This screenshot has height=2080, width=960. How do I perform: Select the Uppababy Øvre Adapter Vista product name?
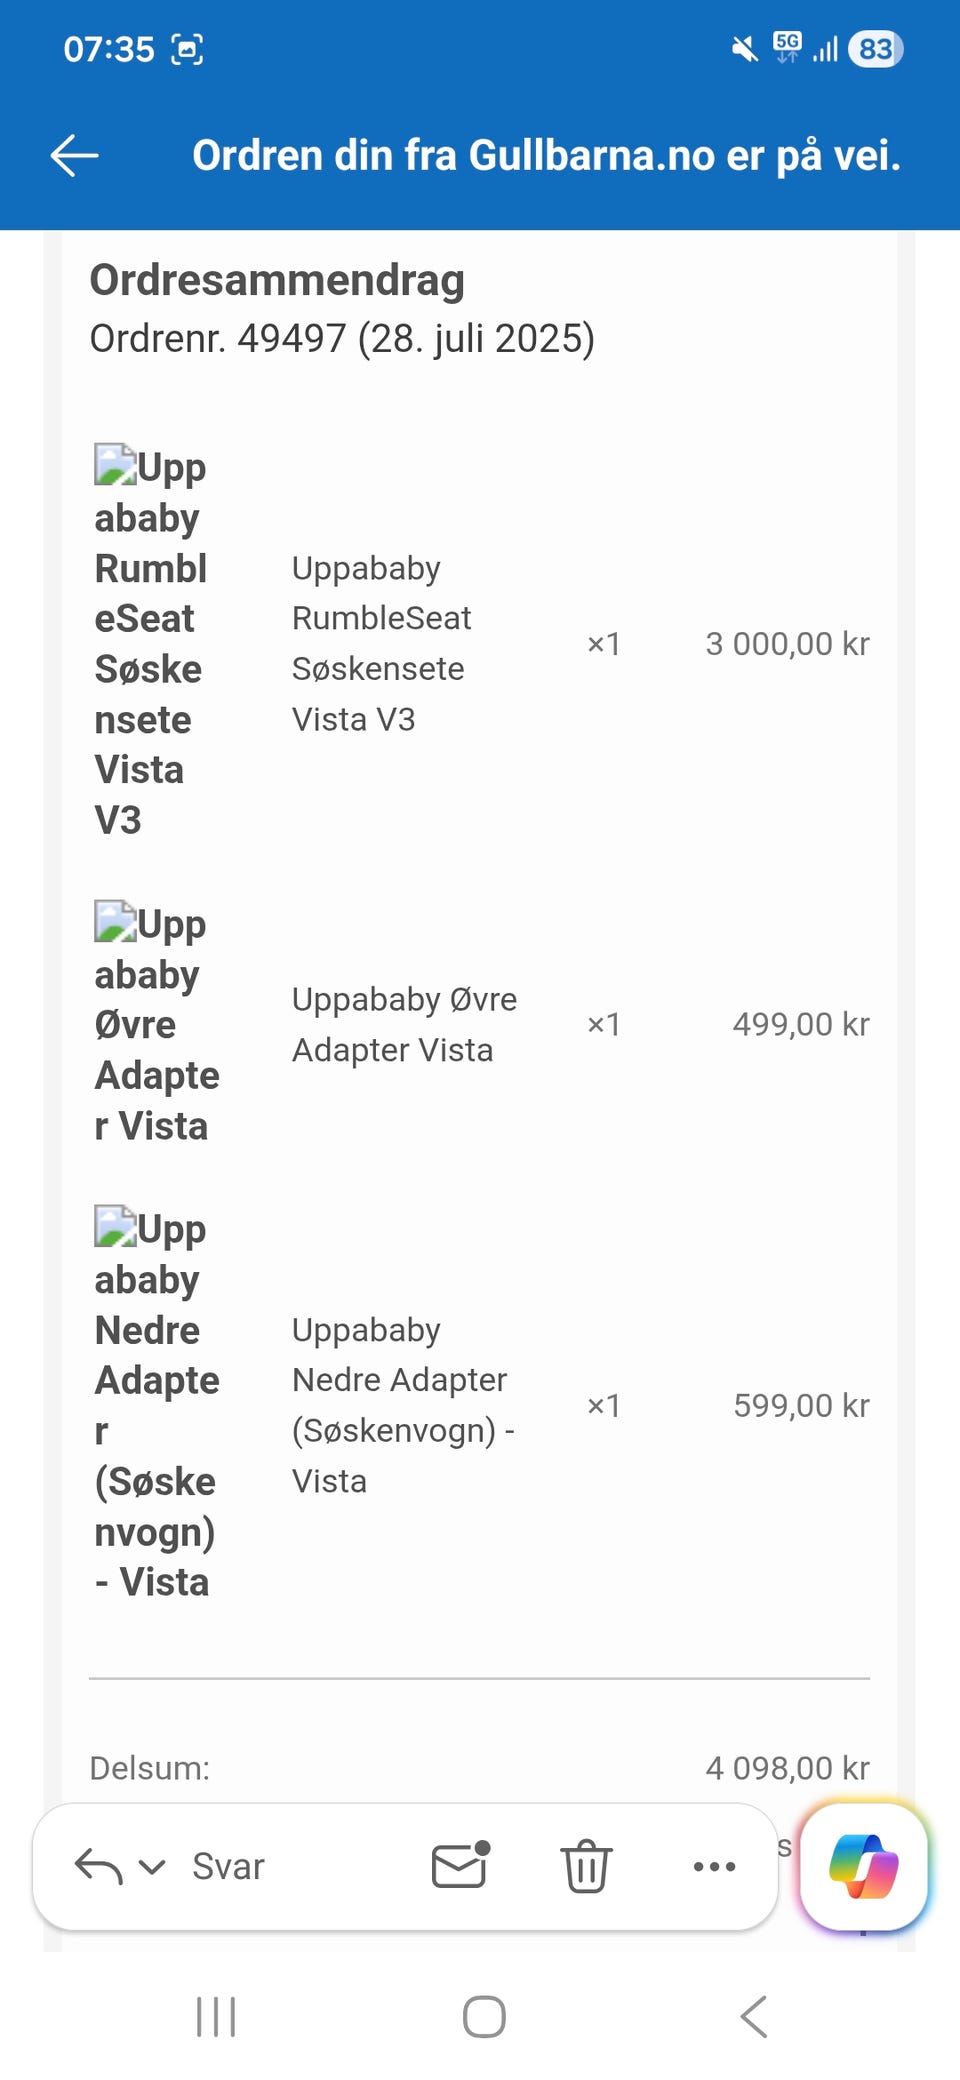(x=404, y=1024)
